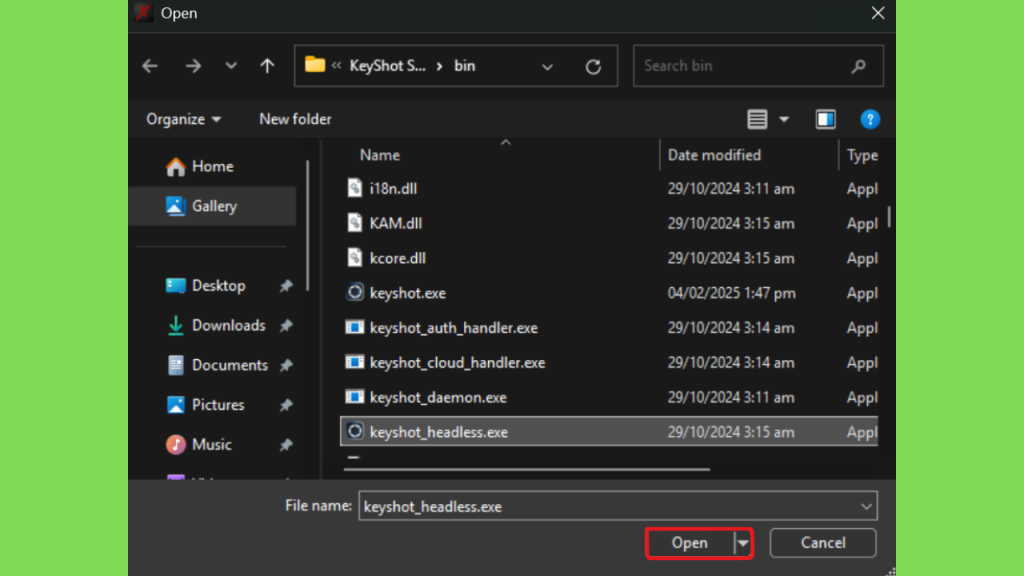Expand the address bar history dropdown

pyautogui.click(x=547, y=67)
